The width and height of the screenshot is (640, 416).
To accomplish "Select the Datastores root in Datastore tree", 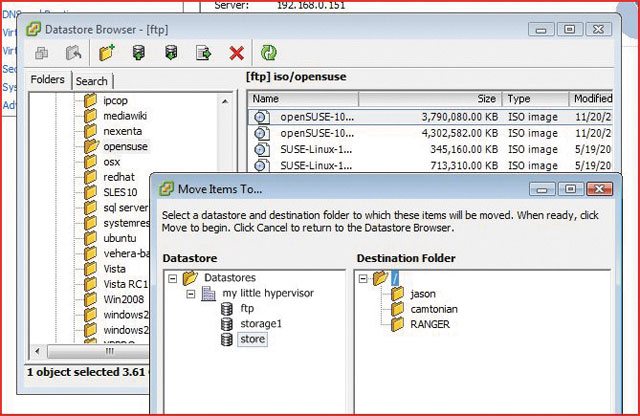I will click(x=230, y=278).
